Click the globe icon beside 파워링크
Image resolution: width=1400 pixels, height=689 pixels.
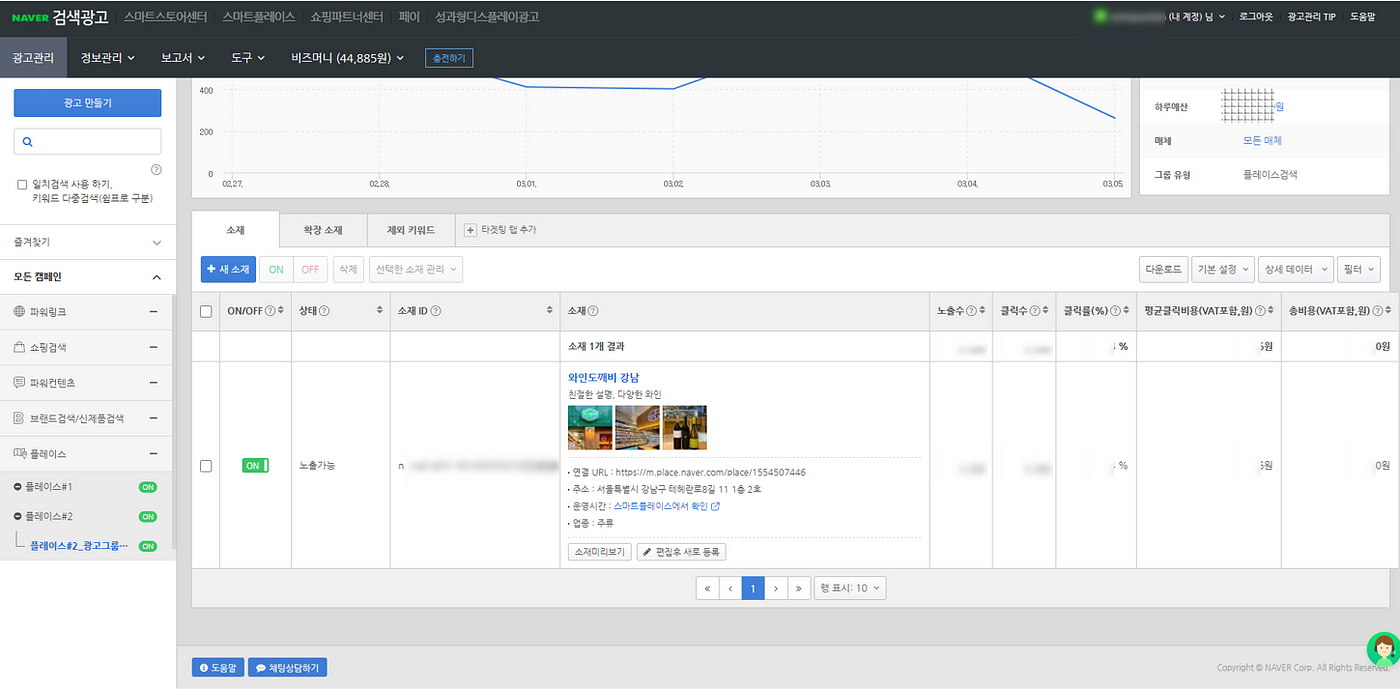19,312
